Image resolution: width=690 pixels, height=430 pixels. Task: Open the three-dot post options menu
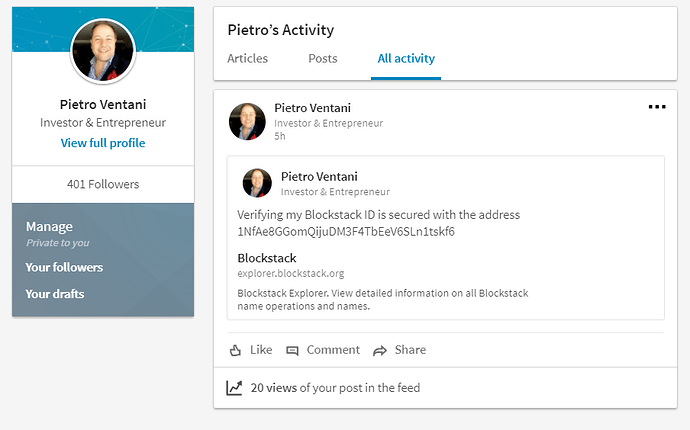pyautogui.click(x=657, y=107)
